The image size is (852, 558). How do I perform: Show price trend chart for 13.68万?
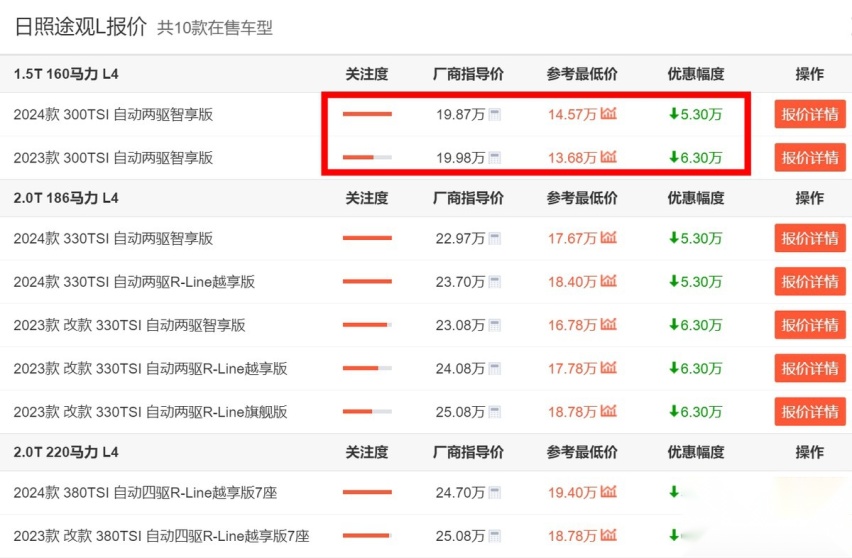(x=609, y=157)
